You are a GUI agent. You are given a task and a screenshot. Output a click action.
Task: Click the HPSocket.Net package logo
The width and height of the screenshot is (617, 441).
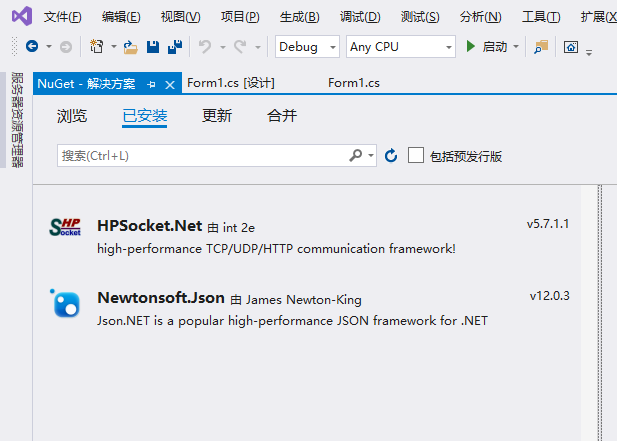[65, 227]
